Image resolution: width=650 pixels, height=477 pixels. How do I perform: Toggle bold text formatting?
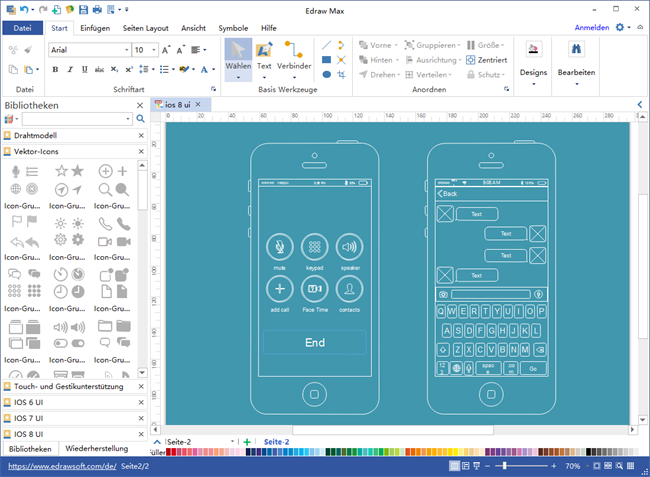click(55, 70)
